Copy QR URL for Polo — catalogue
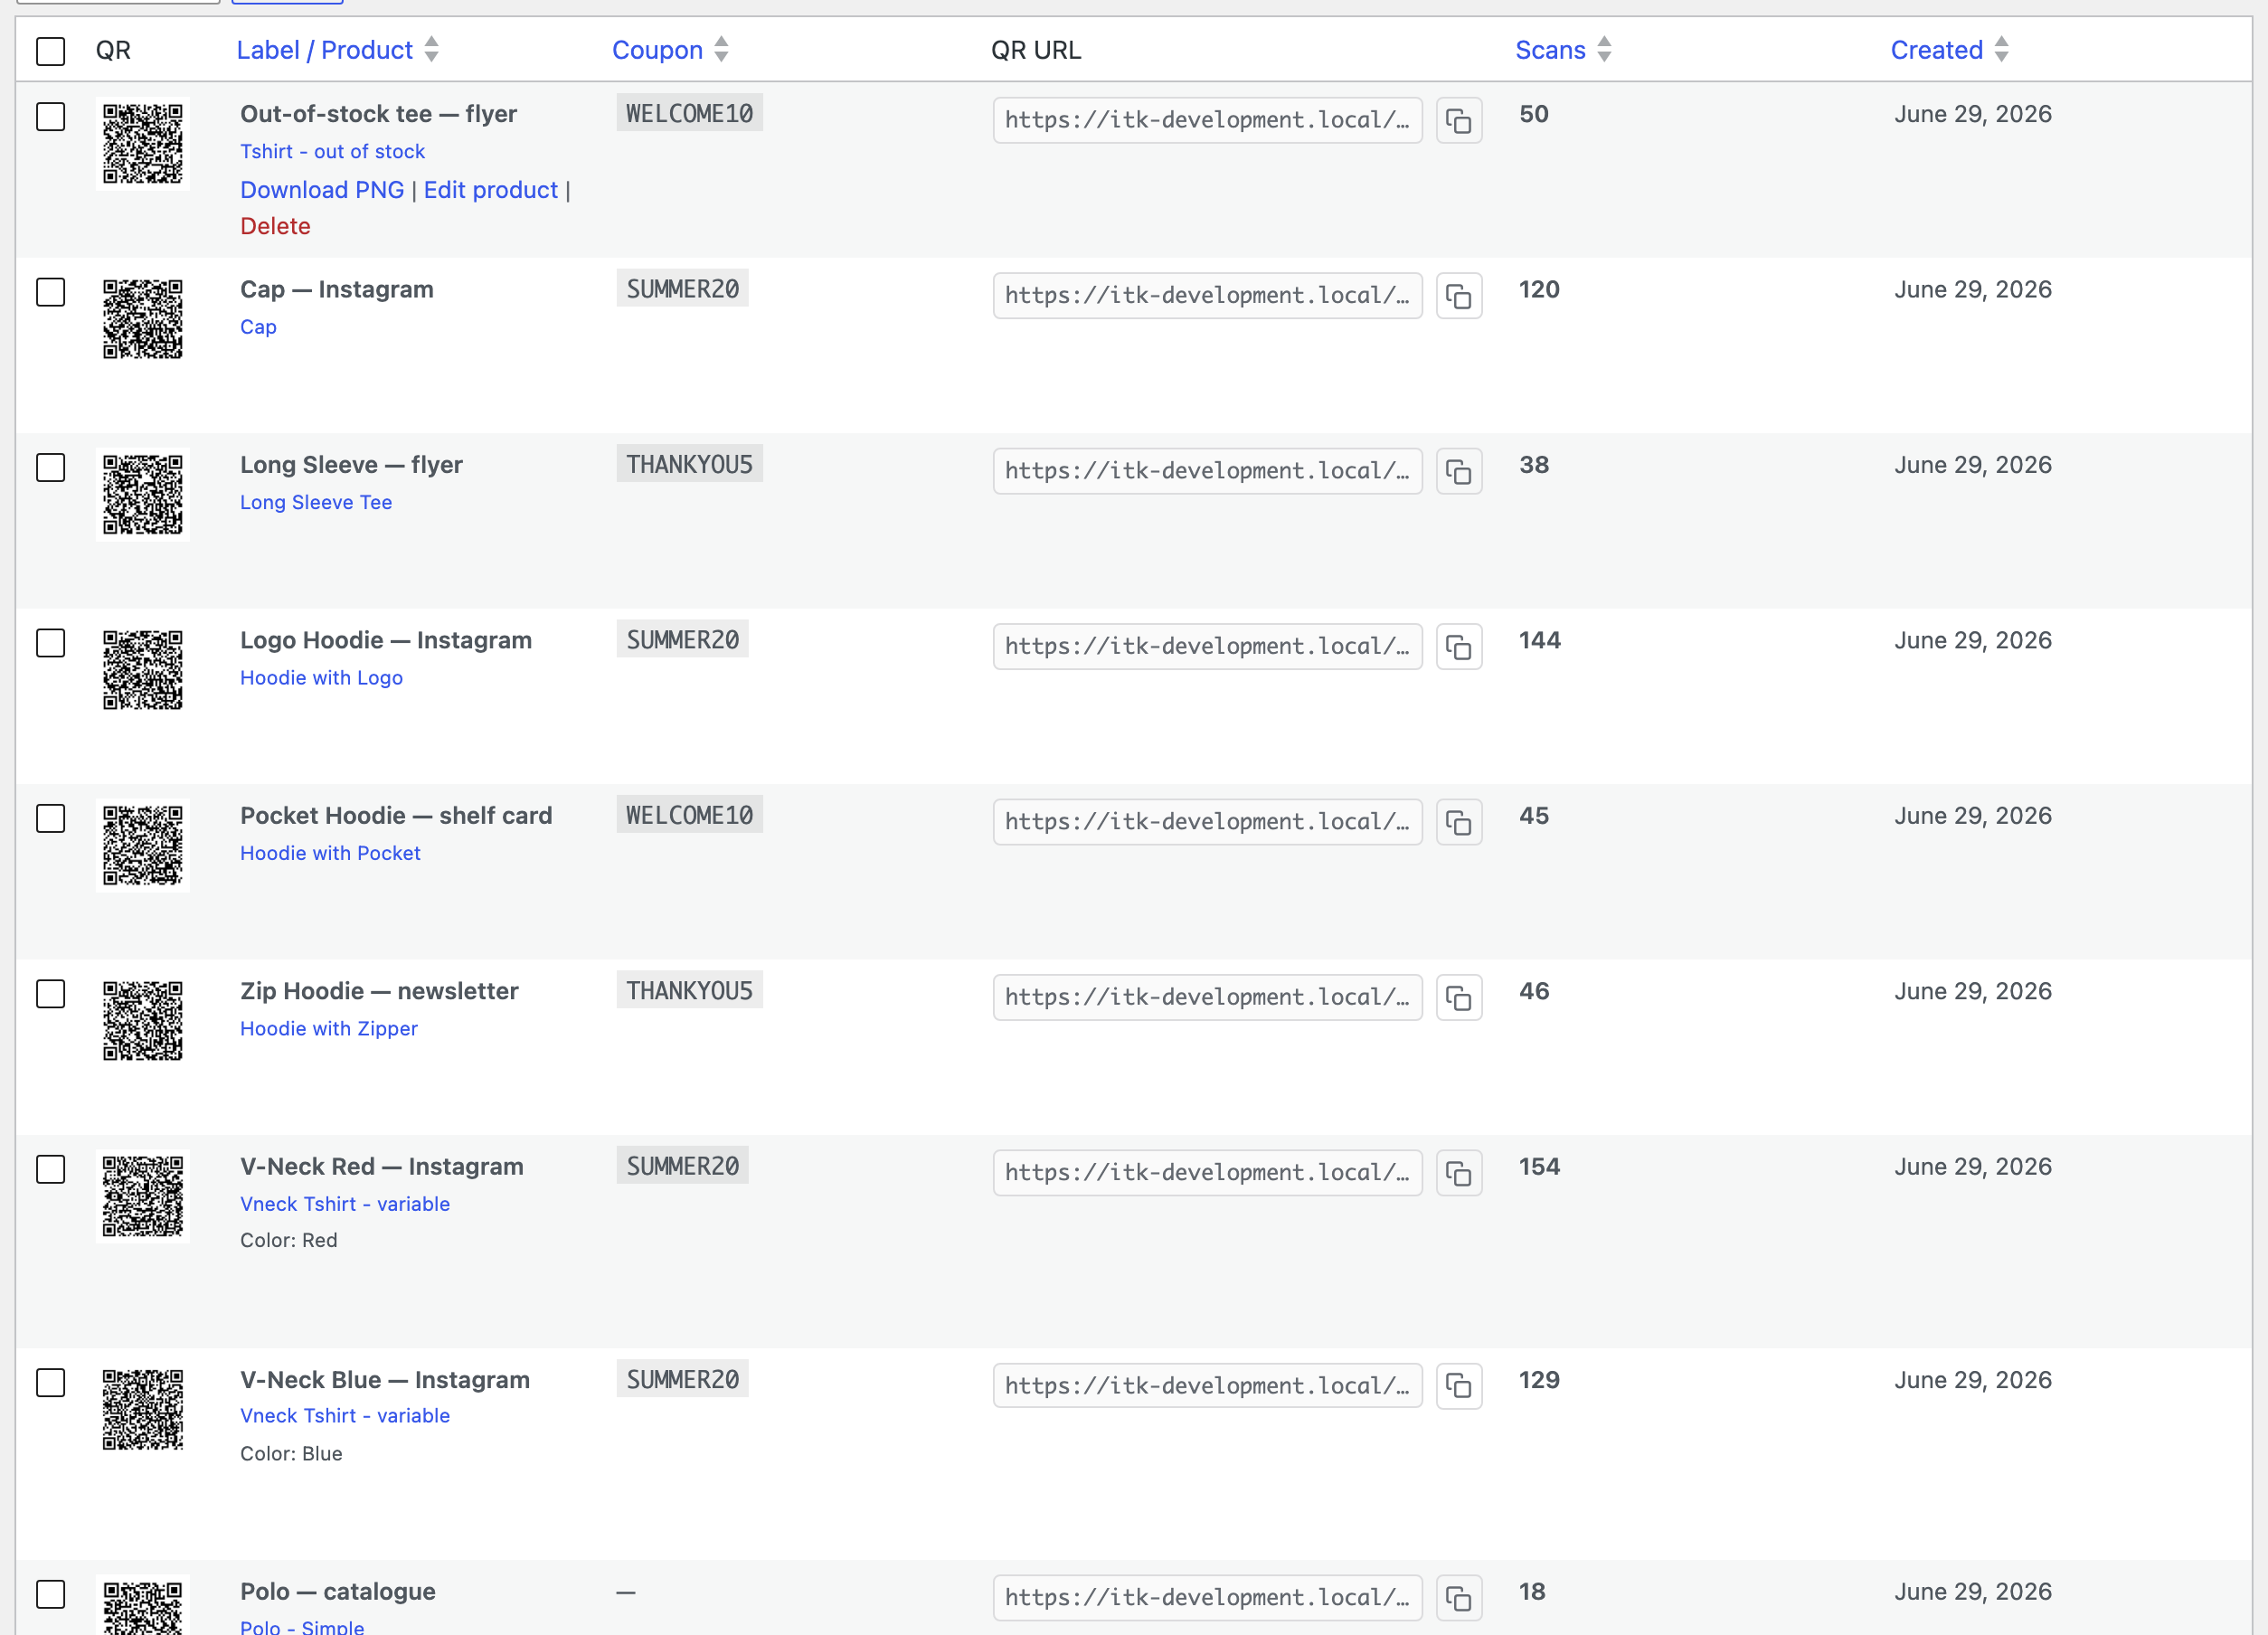This screenshot has width=2268, height=1635. click(x=1458, y=1598)
